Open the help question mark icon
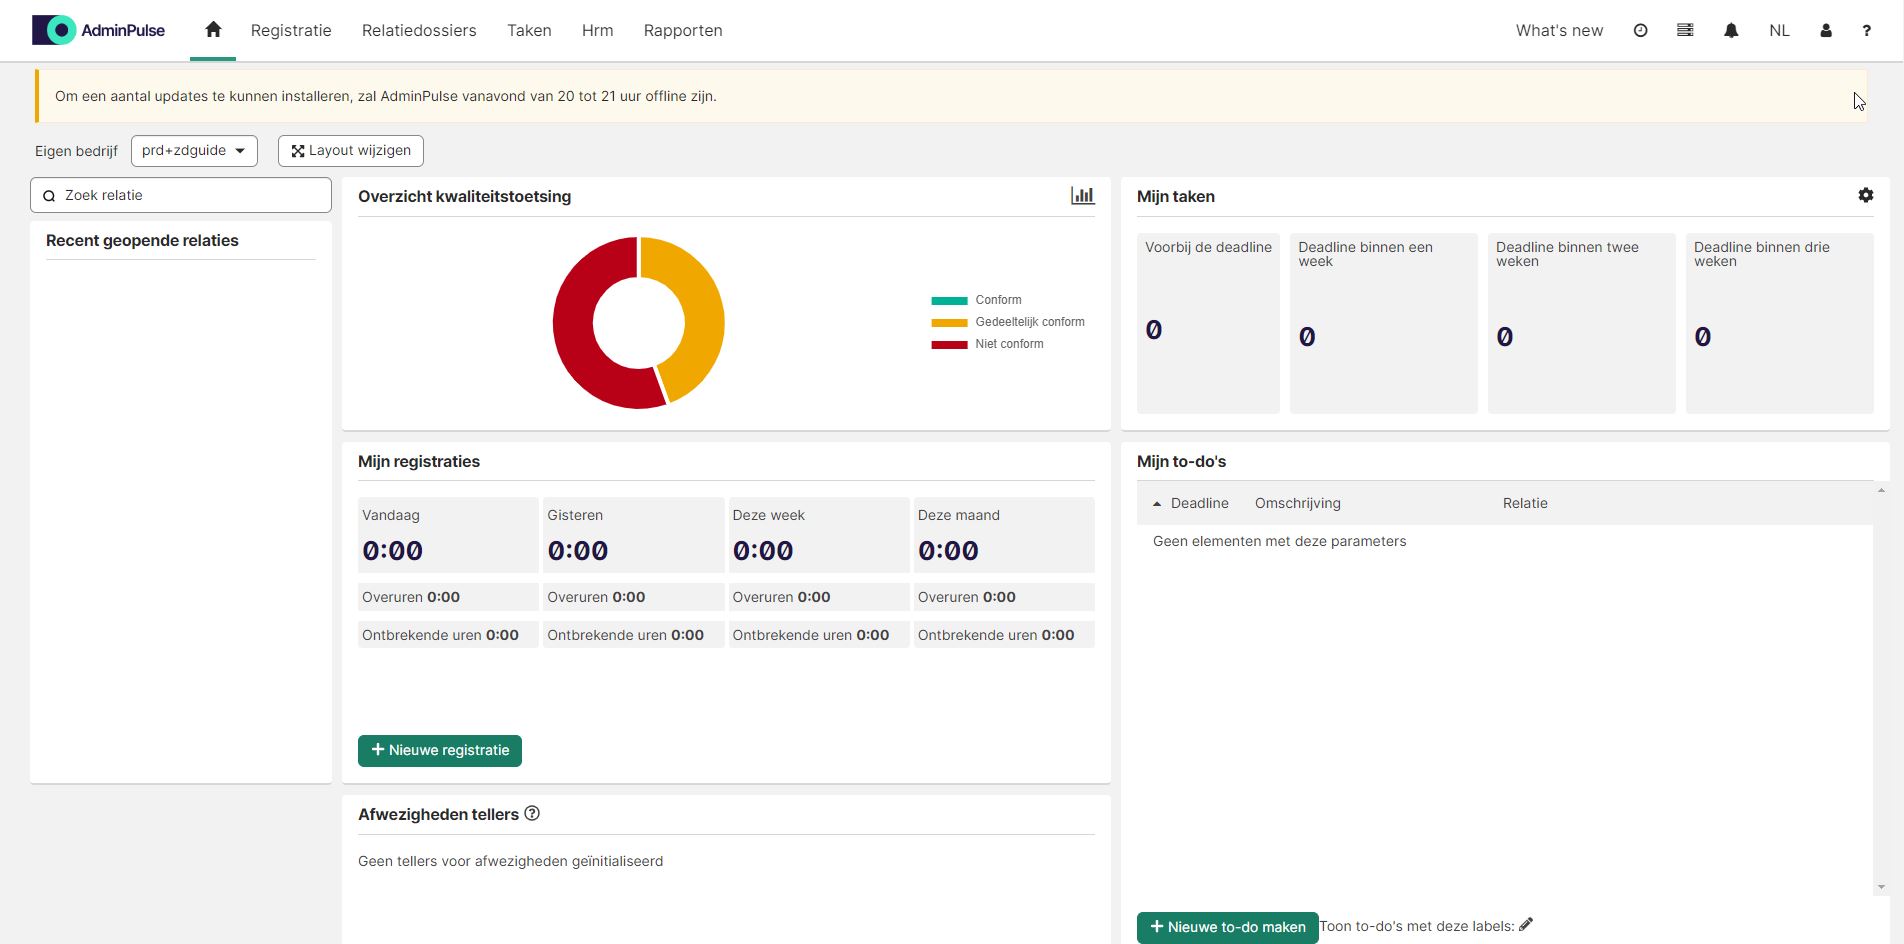This screenshot has width=1904, height=944. click(x=1866, y=31)
